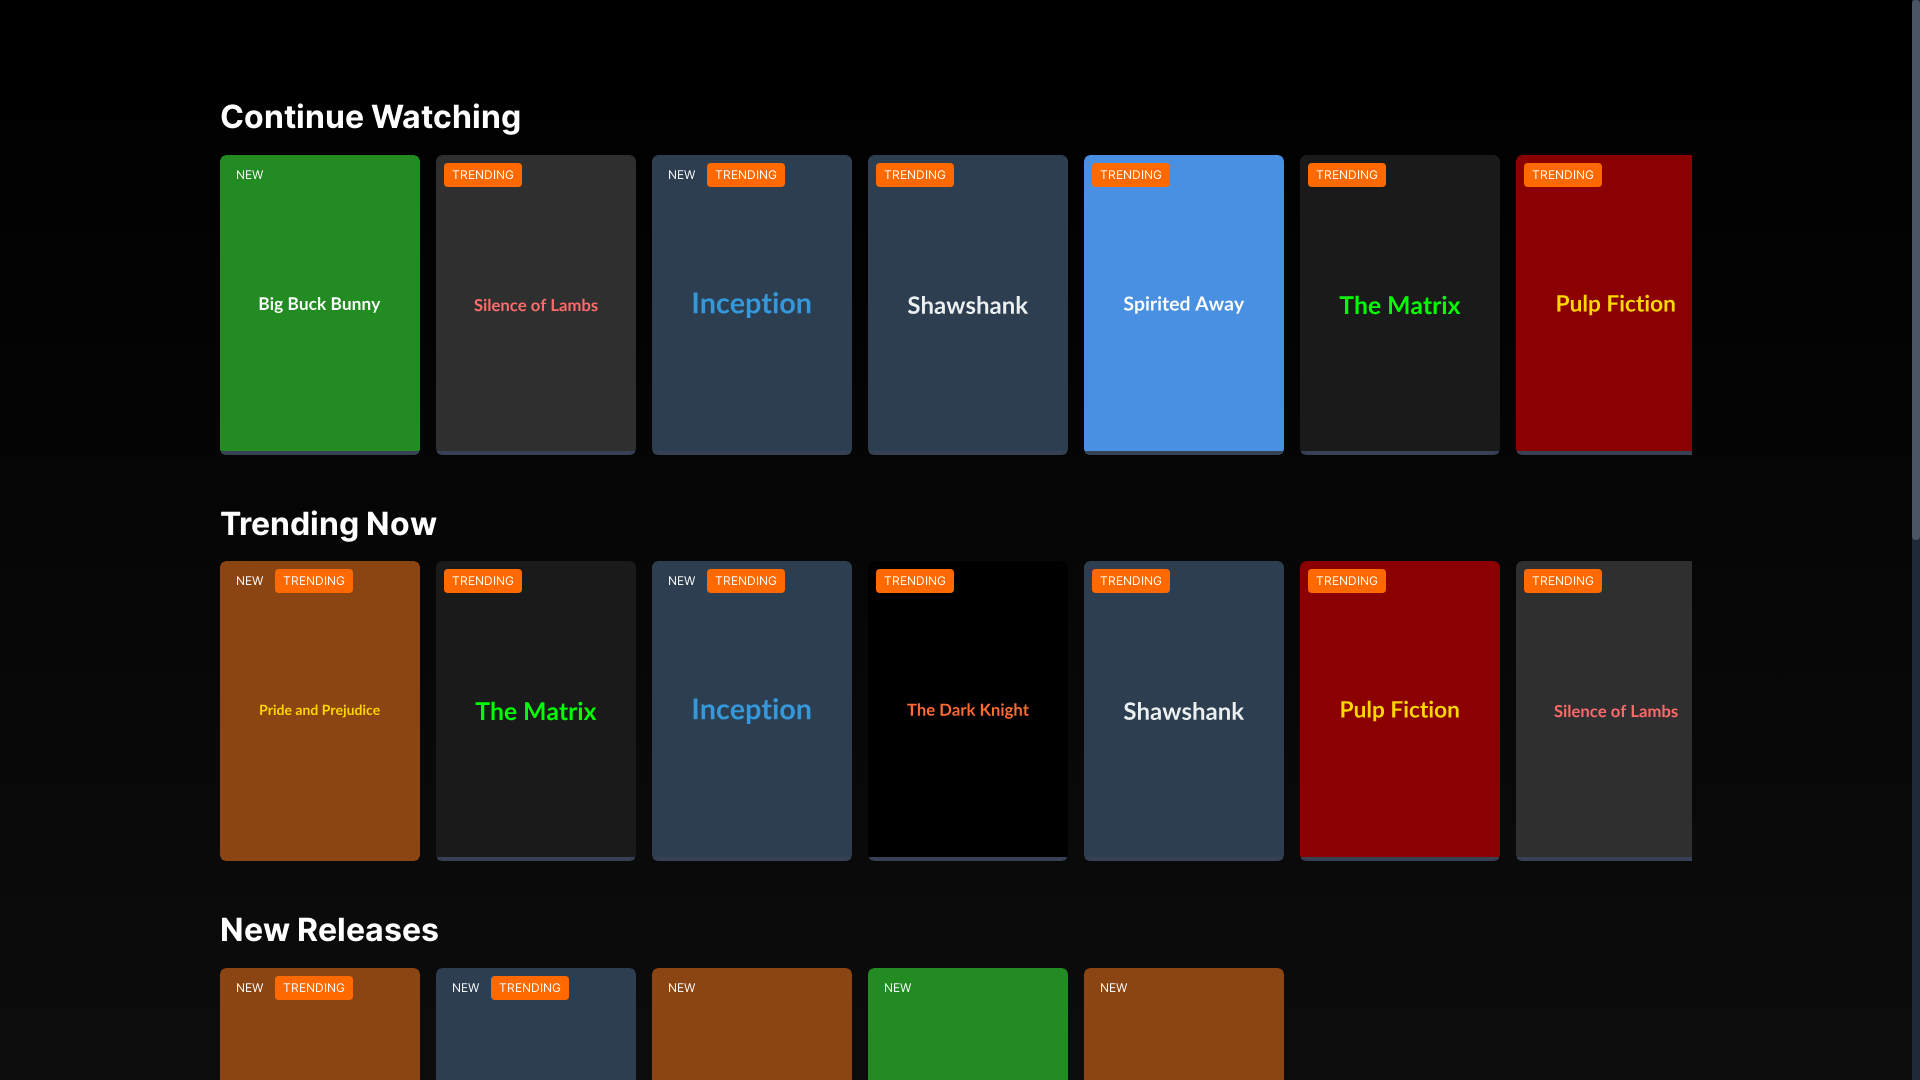Image resolution: width=1920 pixels, height=1080 pixels.
Task: Select The Matrix in Trending Now row
Action: pyautogui.click(x=536, y=710)
